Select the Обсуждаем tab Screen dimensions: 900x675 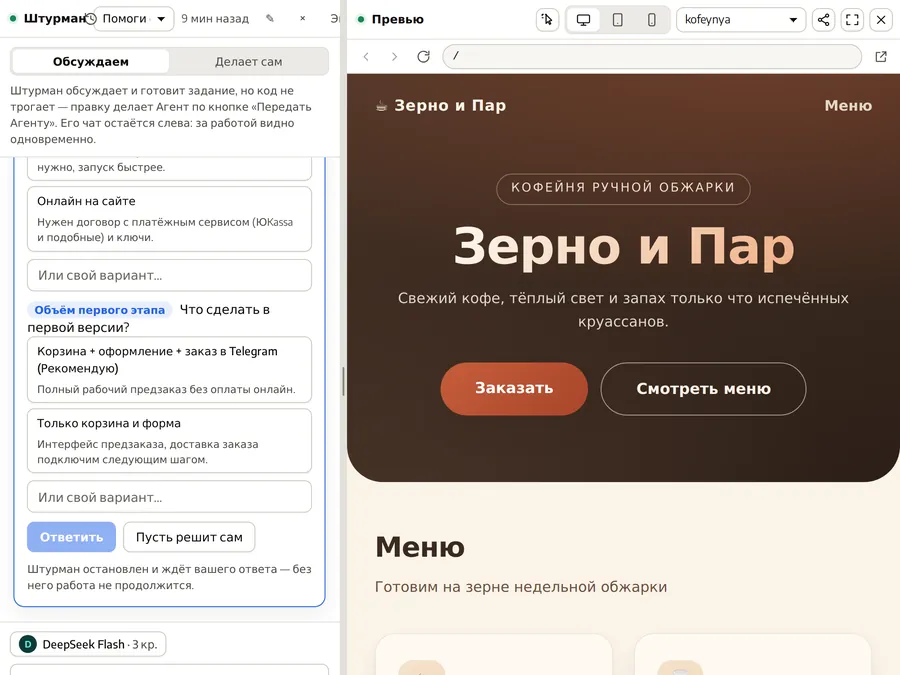coord(91,61)
